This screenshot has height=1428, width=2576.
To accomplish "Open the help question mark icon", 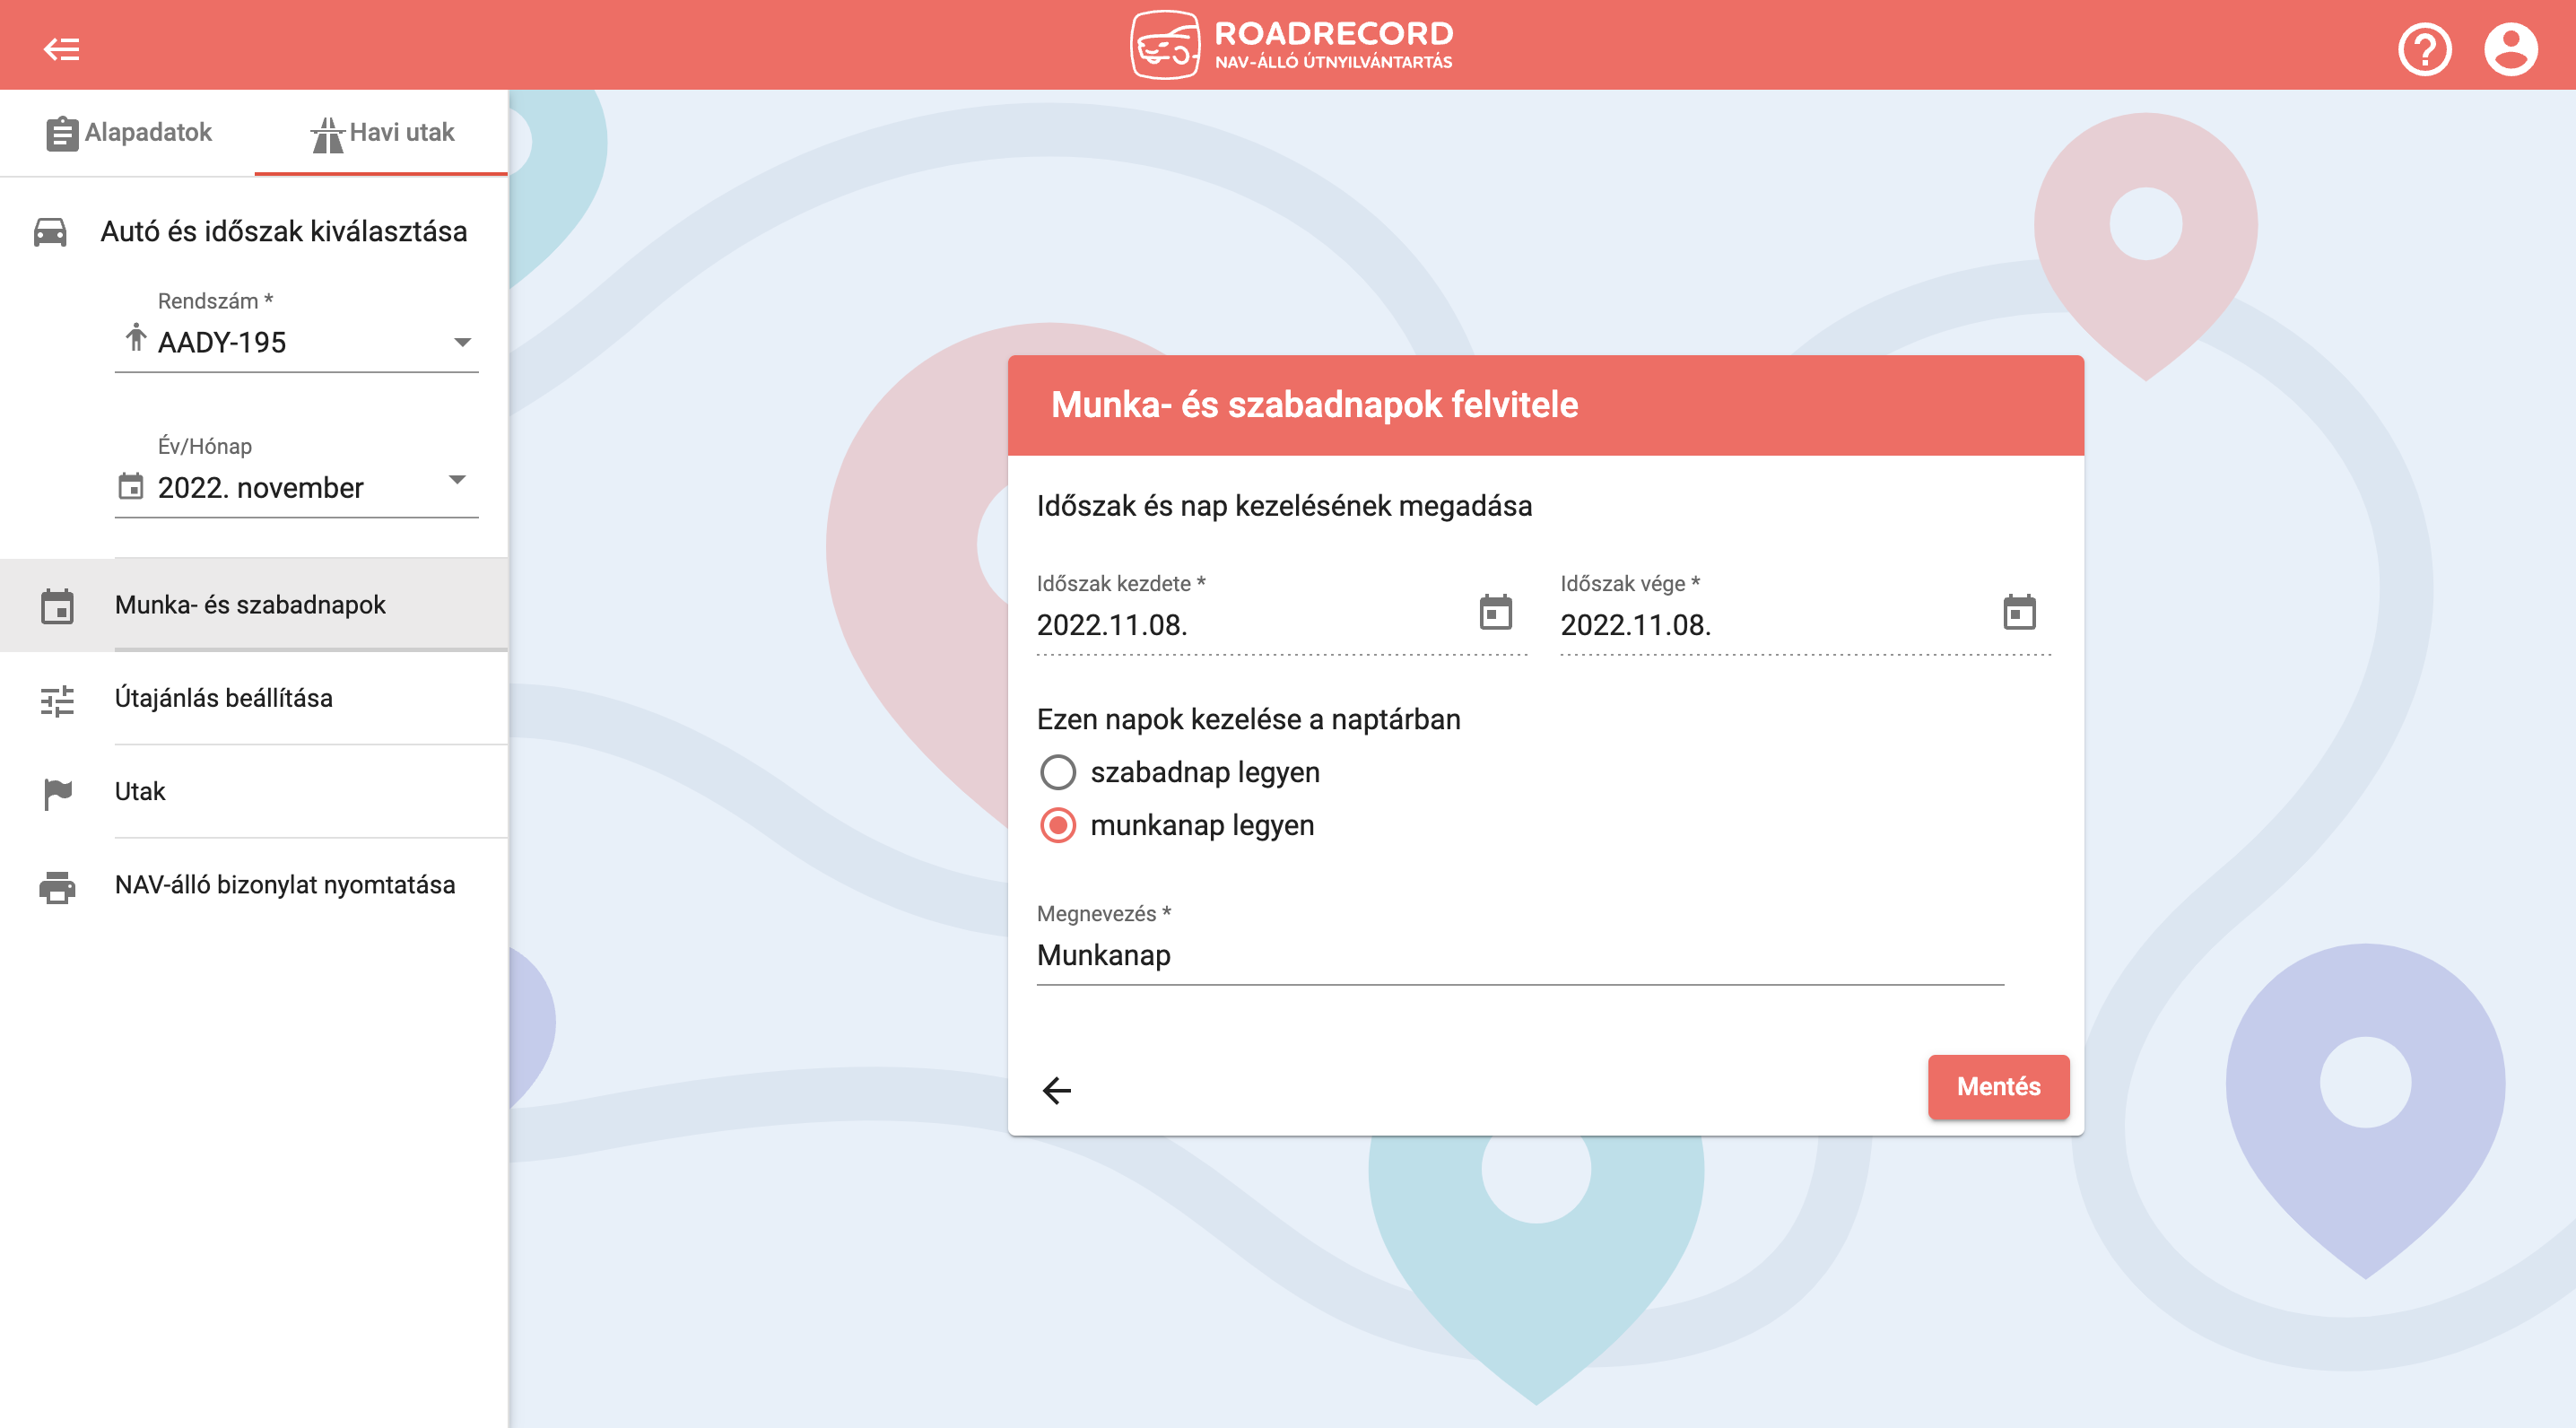I will (2424, 48).
